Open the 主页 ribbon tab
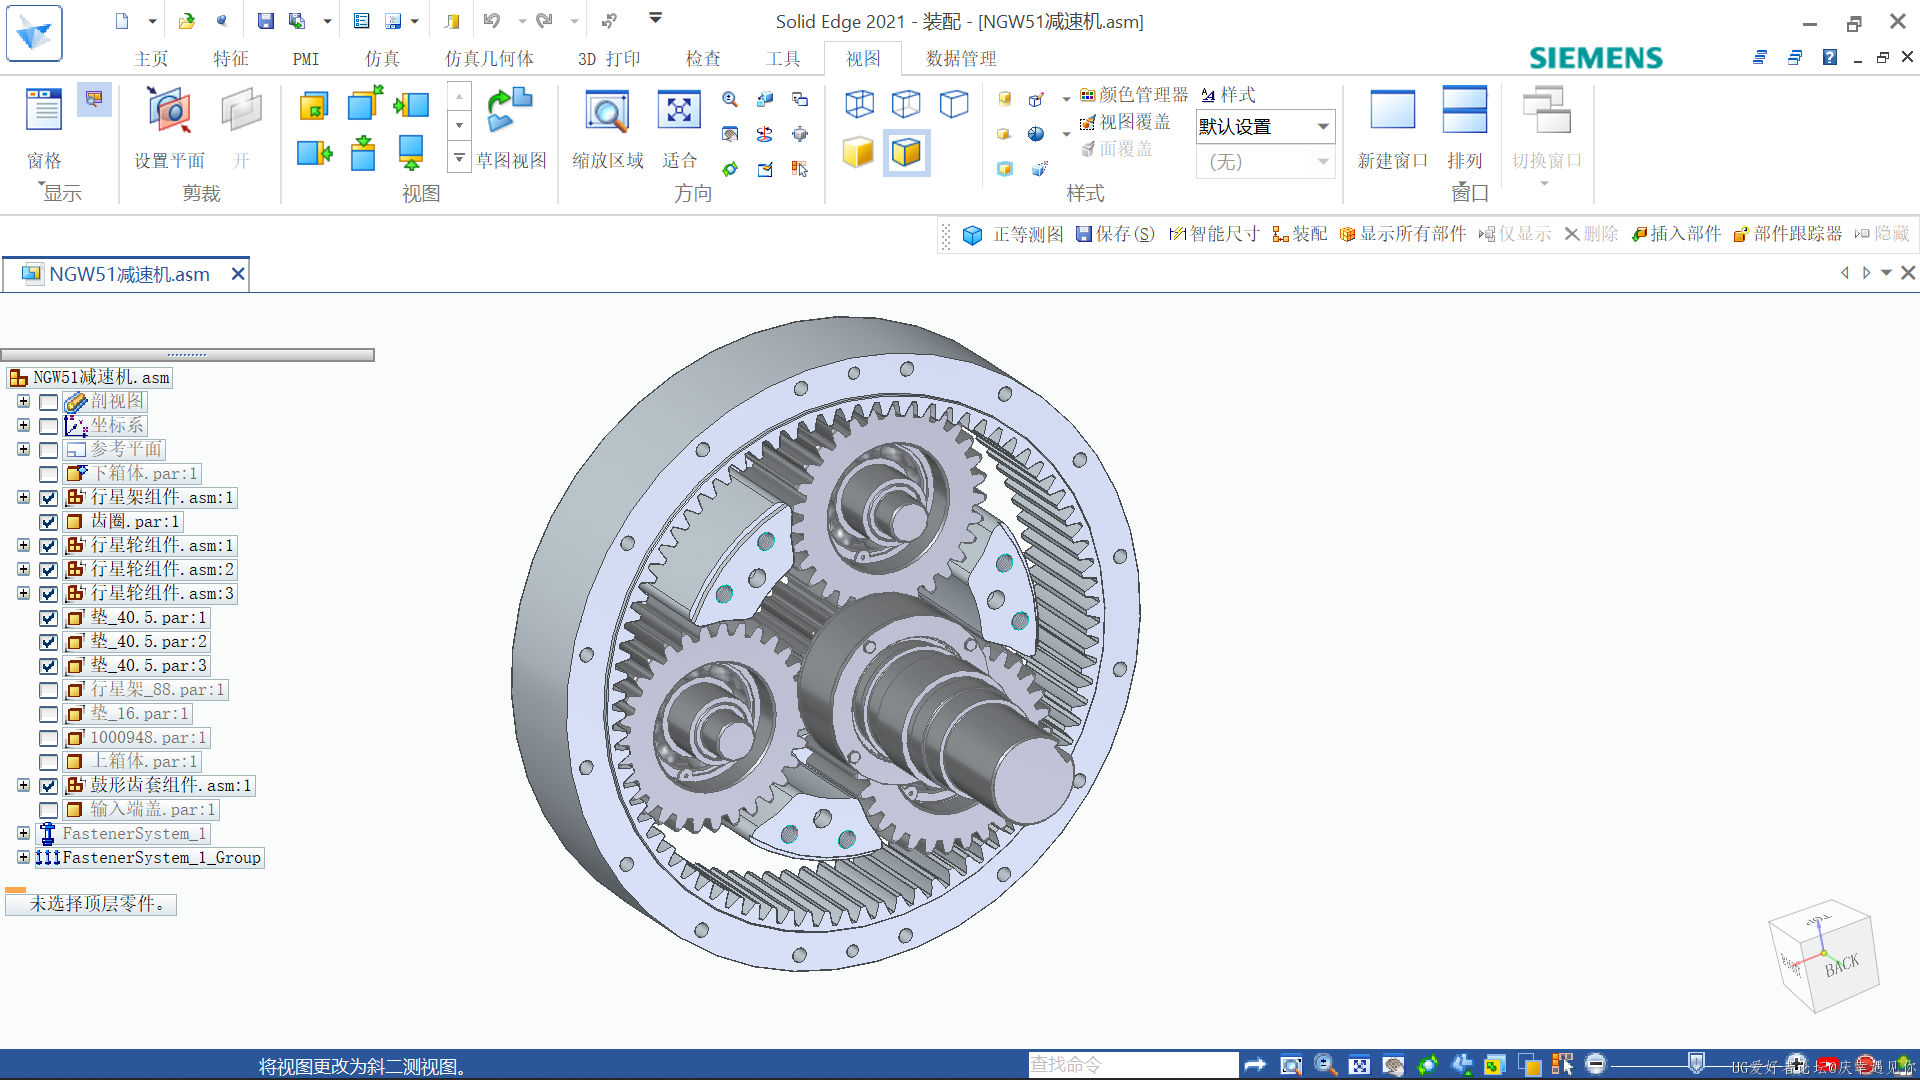Viewport: 1920px width, 1080px height. point(151,58)
